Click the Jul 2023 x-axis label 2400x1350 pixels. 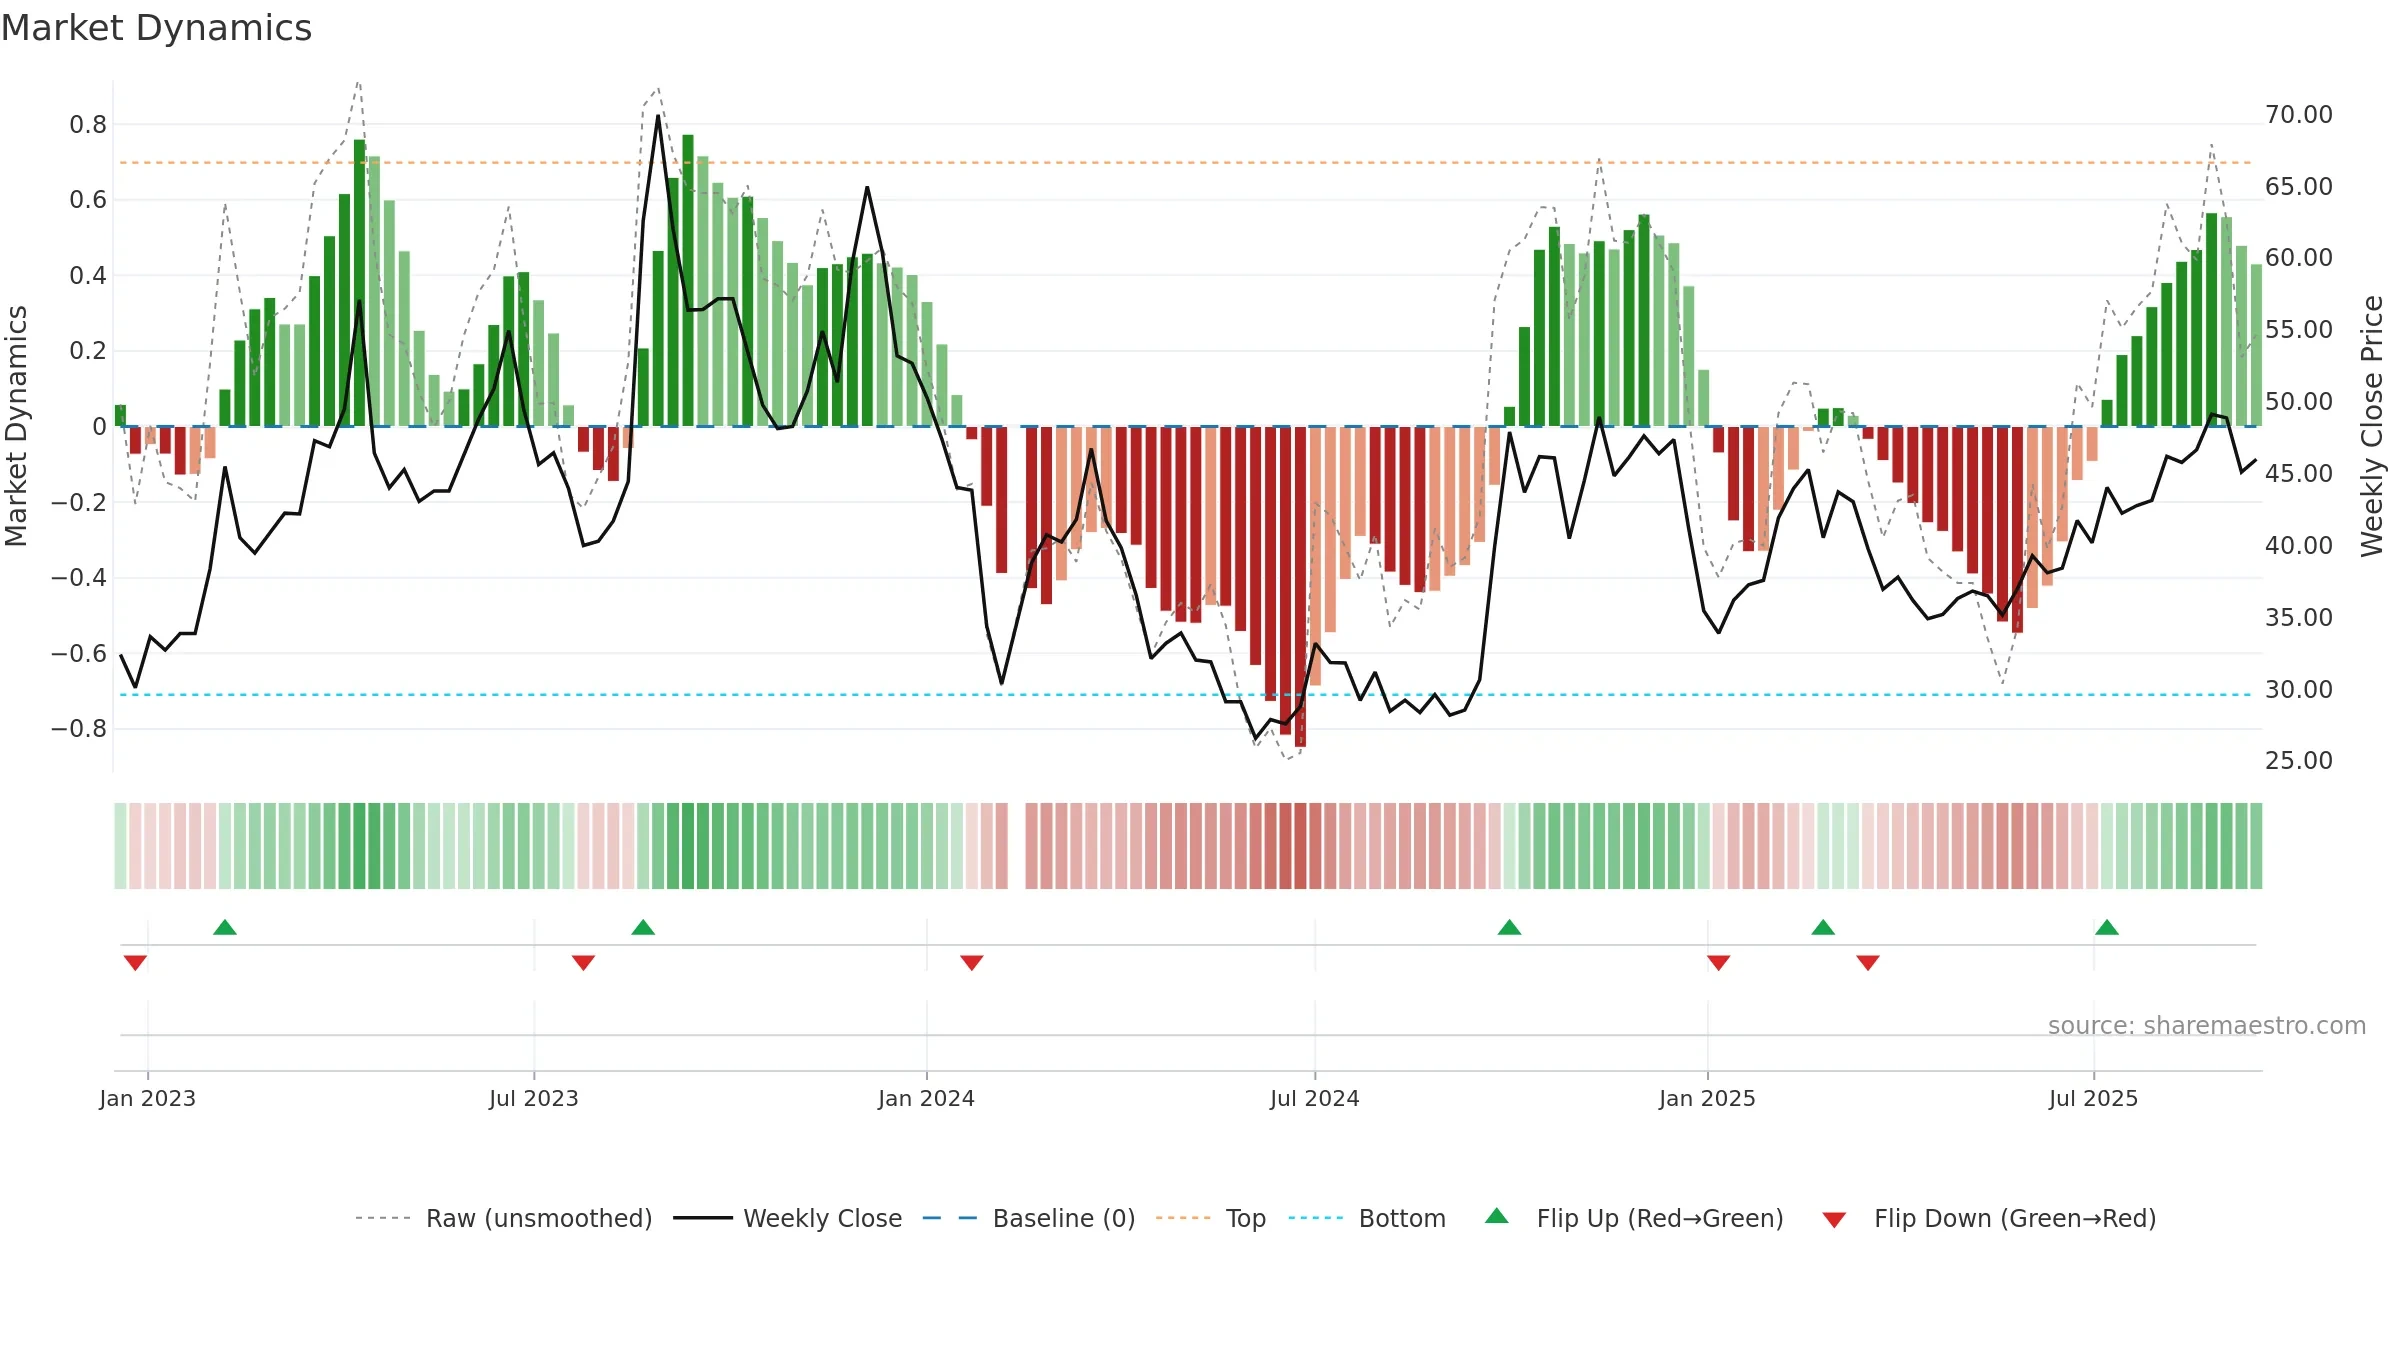click(534, 1098)
